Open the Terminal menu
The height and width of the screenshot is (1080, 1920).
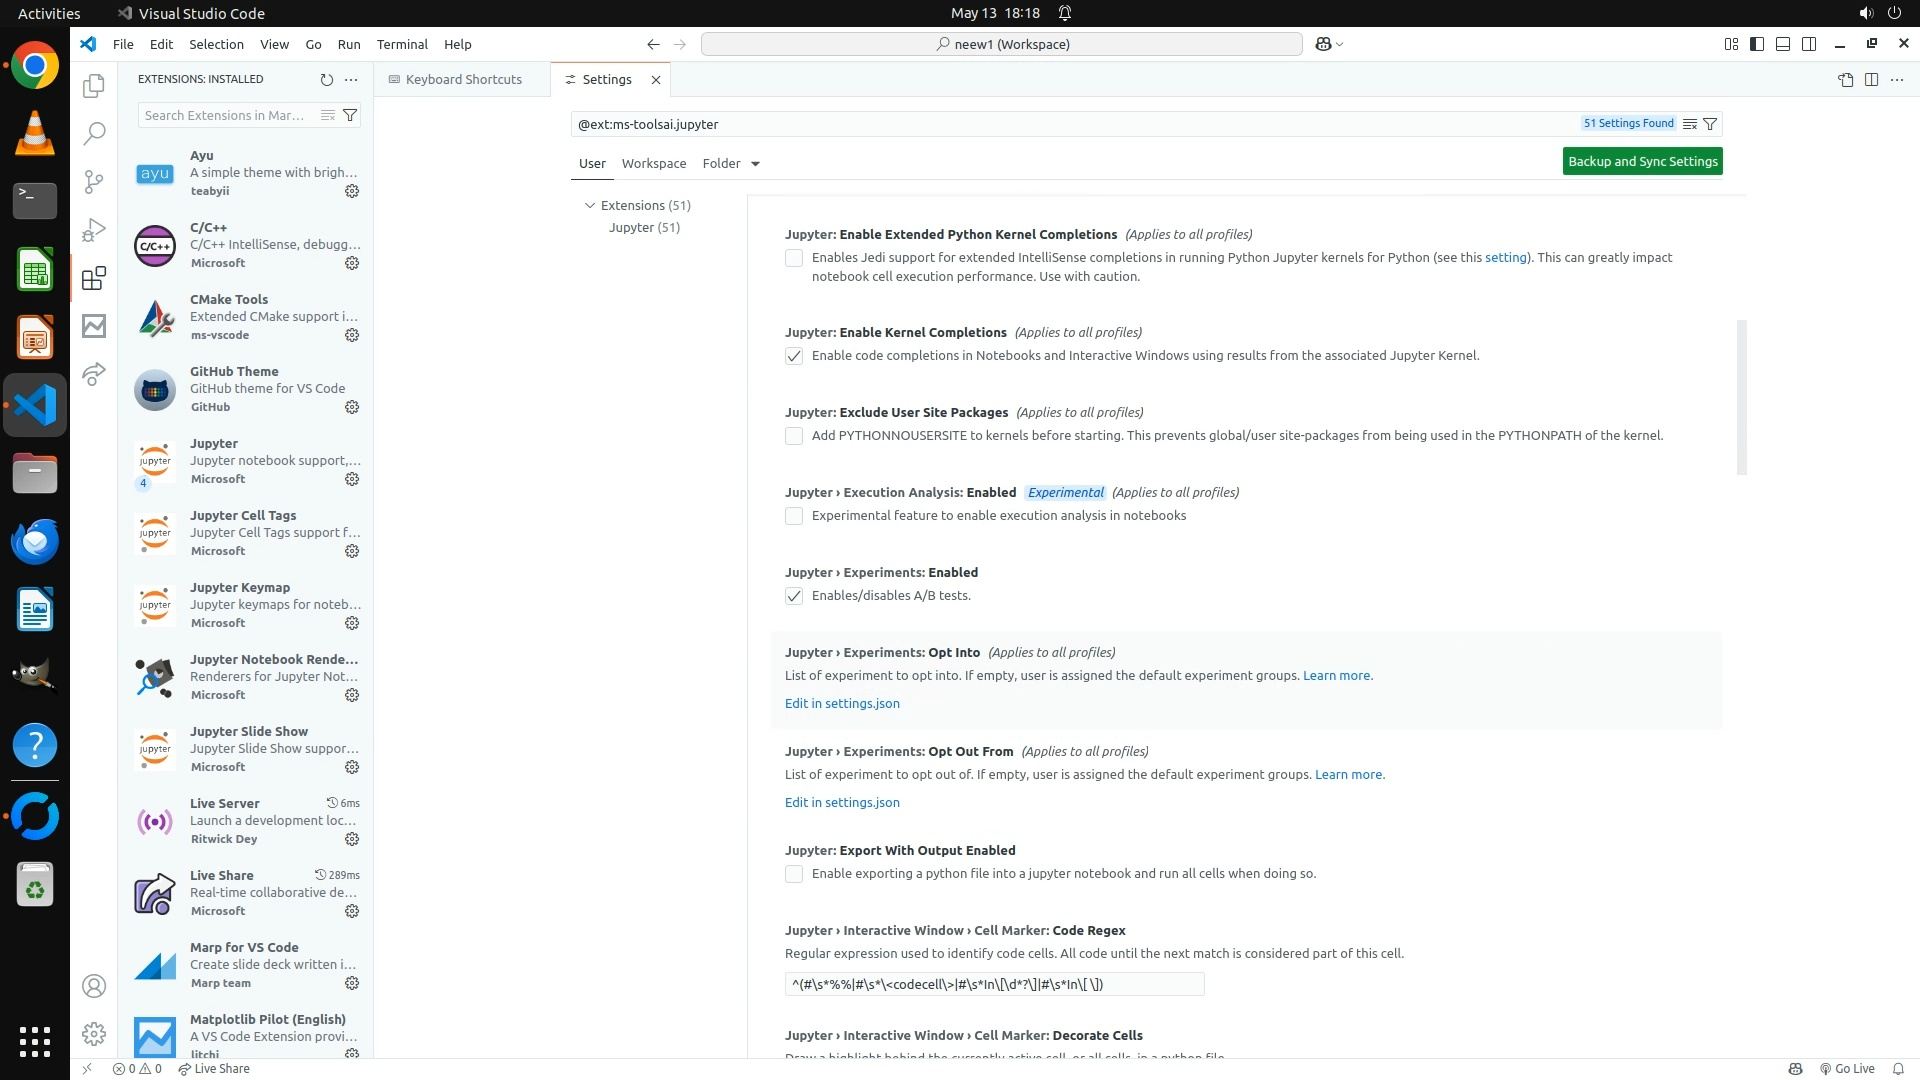coord(402,44)
